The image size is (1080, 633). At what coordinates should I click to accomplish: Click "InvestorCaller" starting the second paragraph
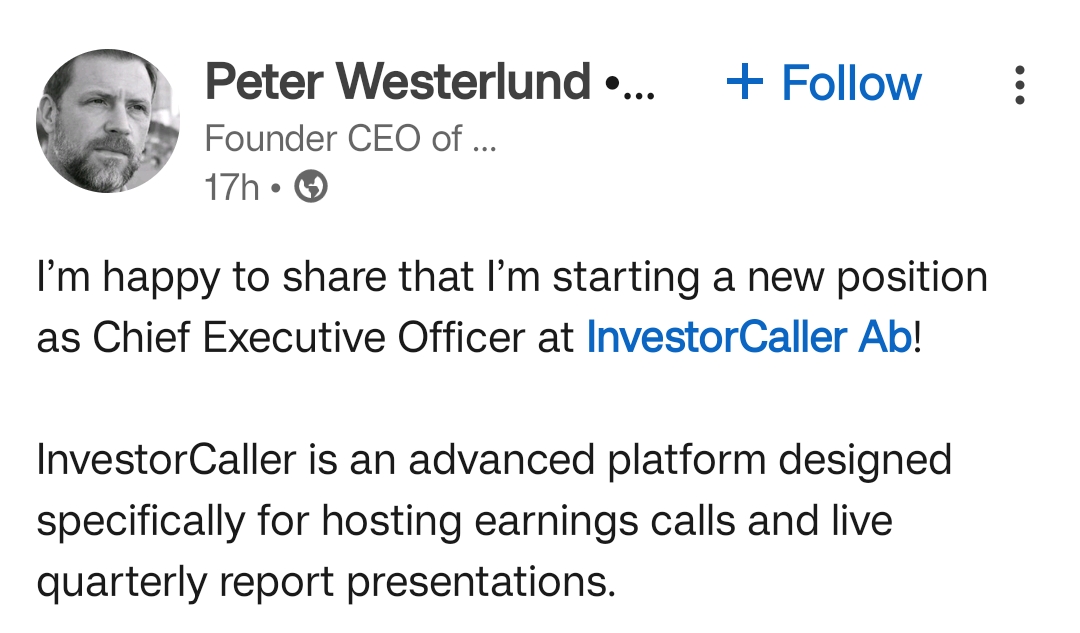click(166, 460)
